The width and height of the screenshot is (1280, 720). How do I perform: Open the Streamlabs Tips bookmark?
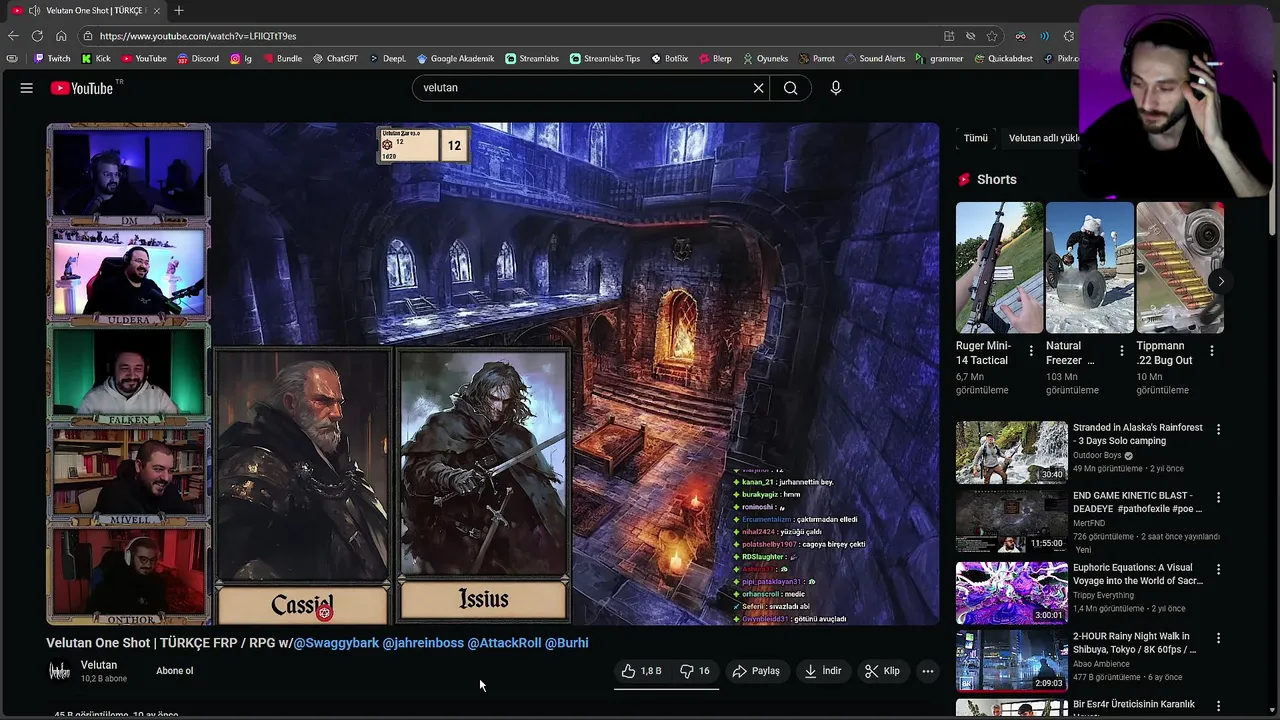pos(605,59)
